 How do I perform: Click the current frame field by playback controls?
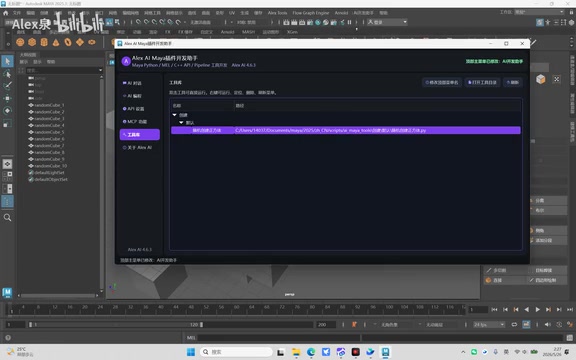click(x=478, y=310)
